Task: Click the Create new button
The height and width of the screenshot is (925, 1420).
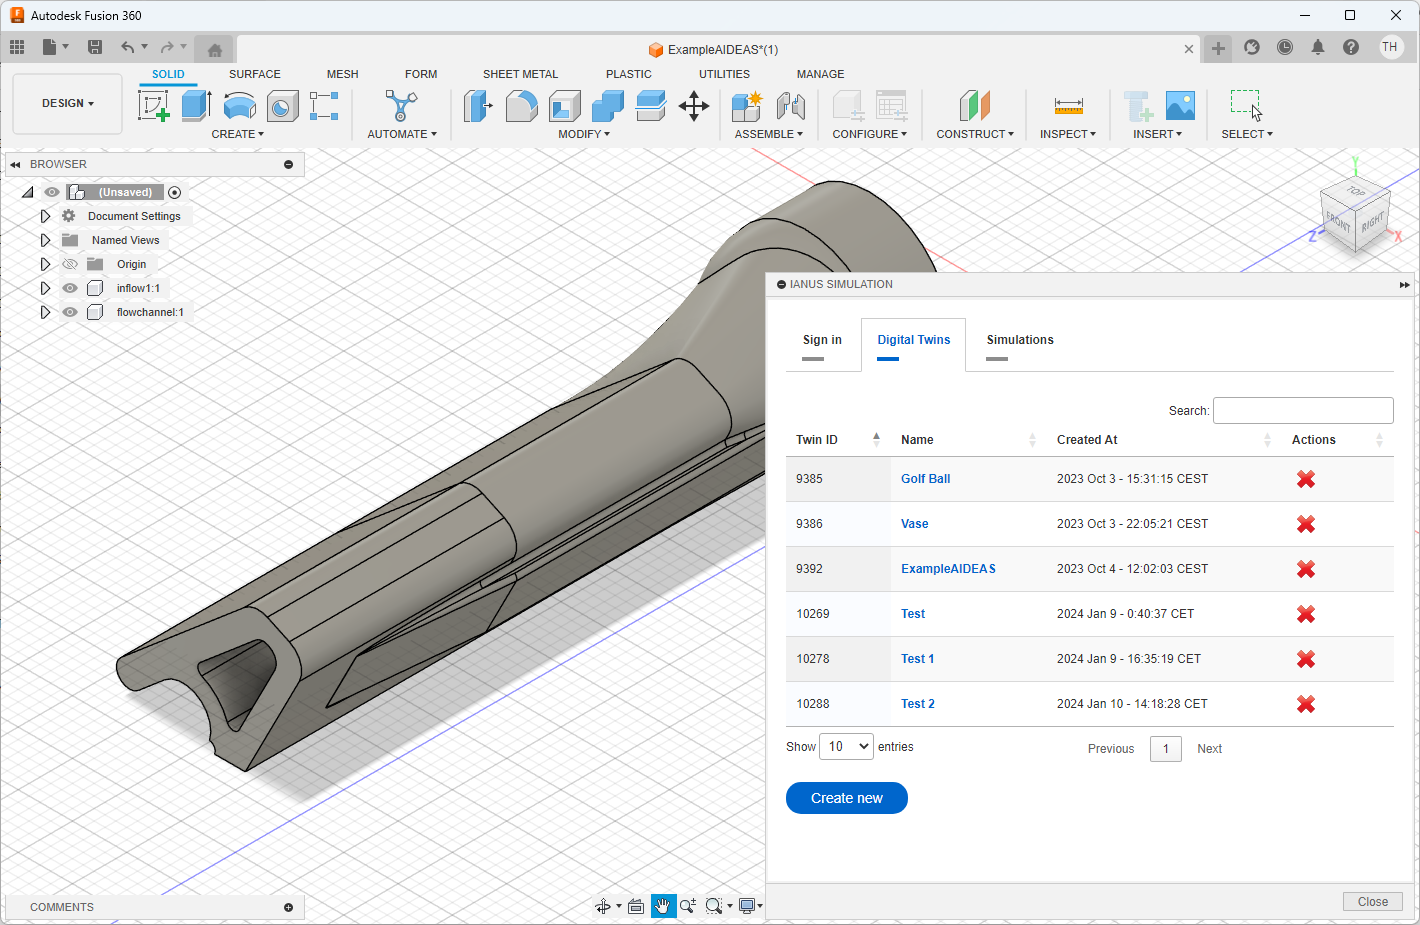Action: [846, 798]
